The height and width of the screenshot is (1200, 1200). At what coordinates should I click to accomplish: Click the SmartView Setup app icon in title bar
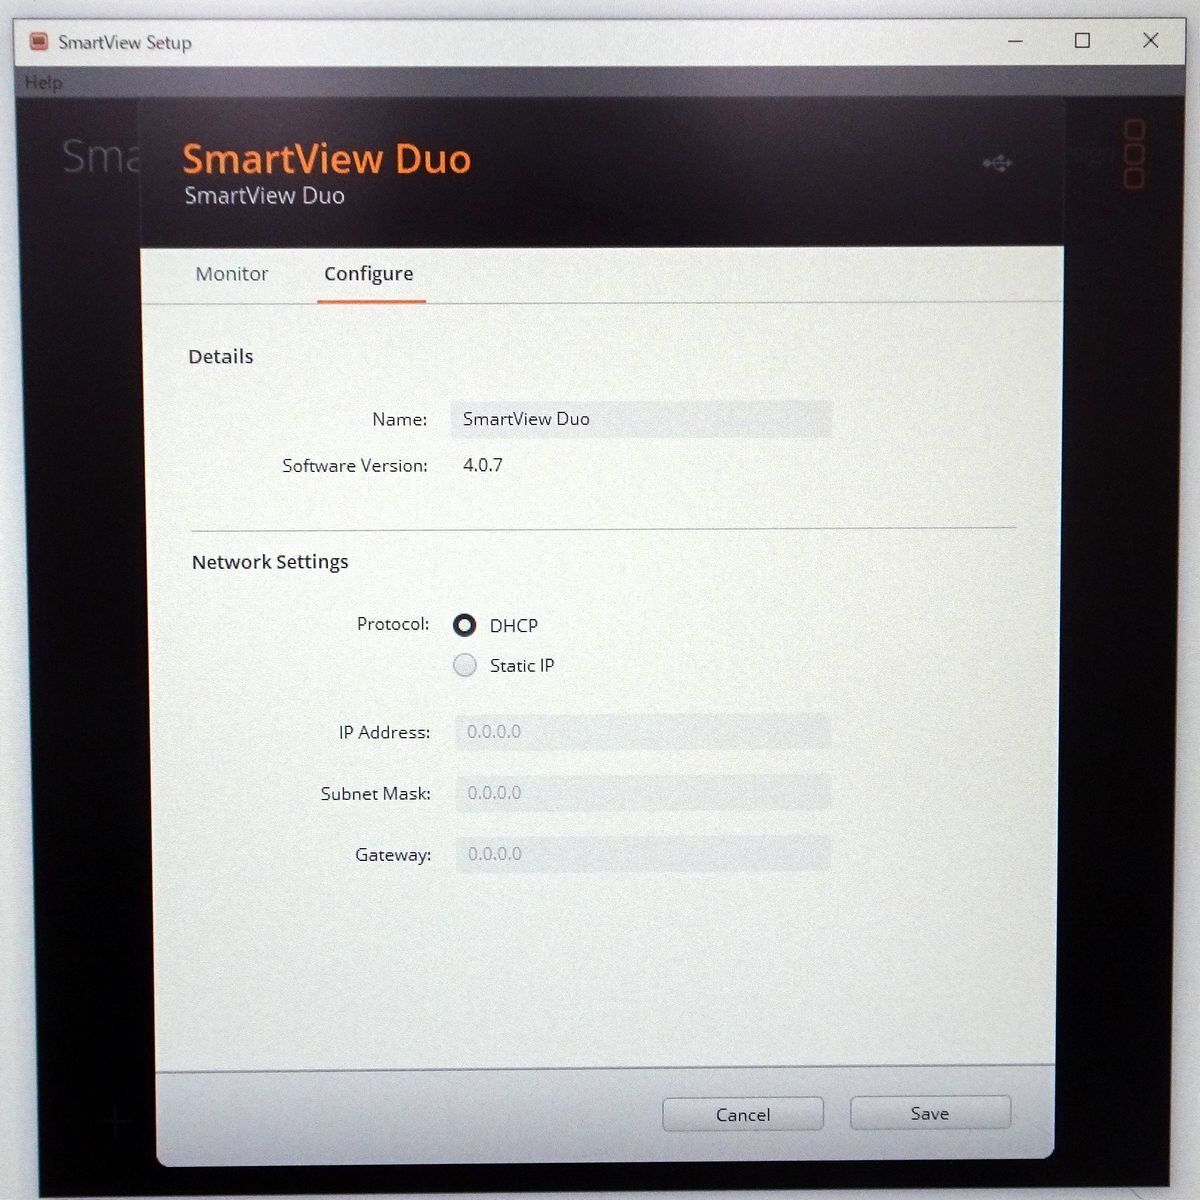point(39,42)
